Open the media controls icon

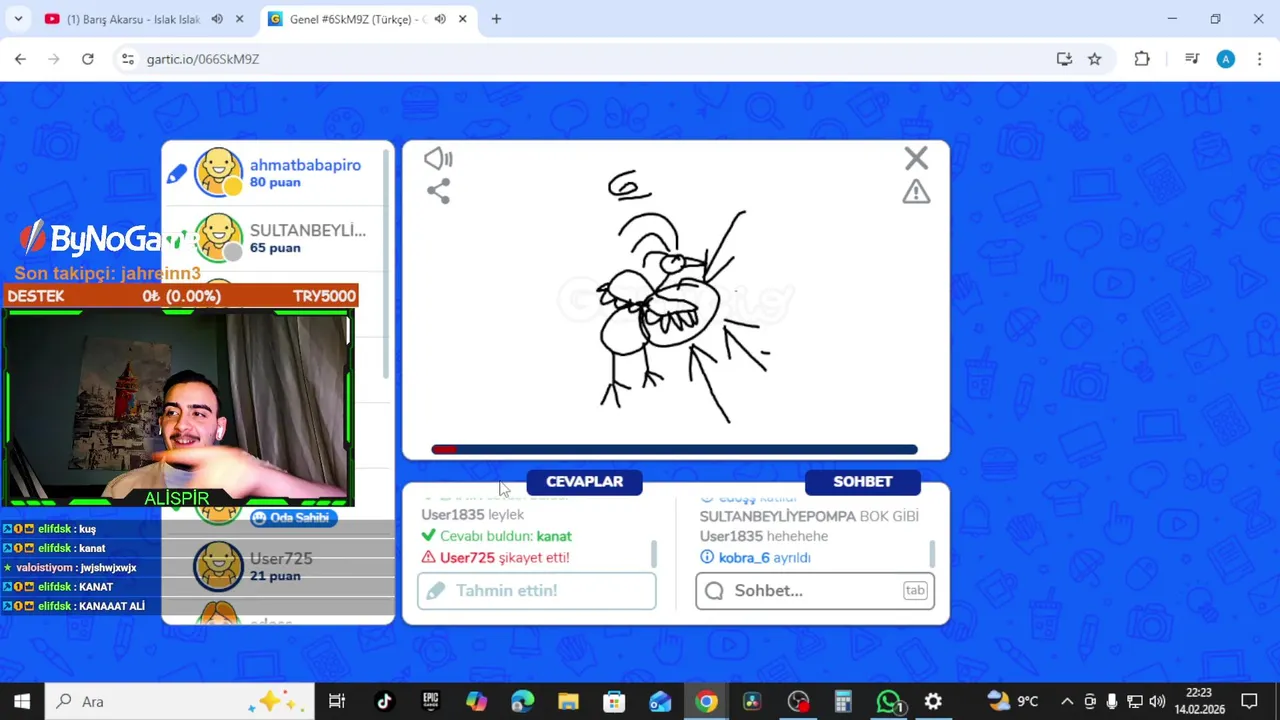click(x=1192, y=59)
